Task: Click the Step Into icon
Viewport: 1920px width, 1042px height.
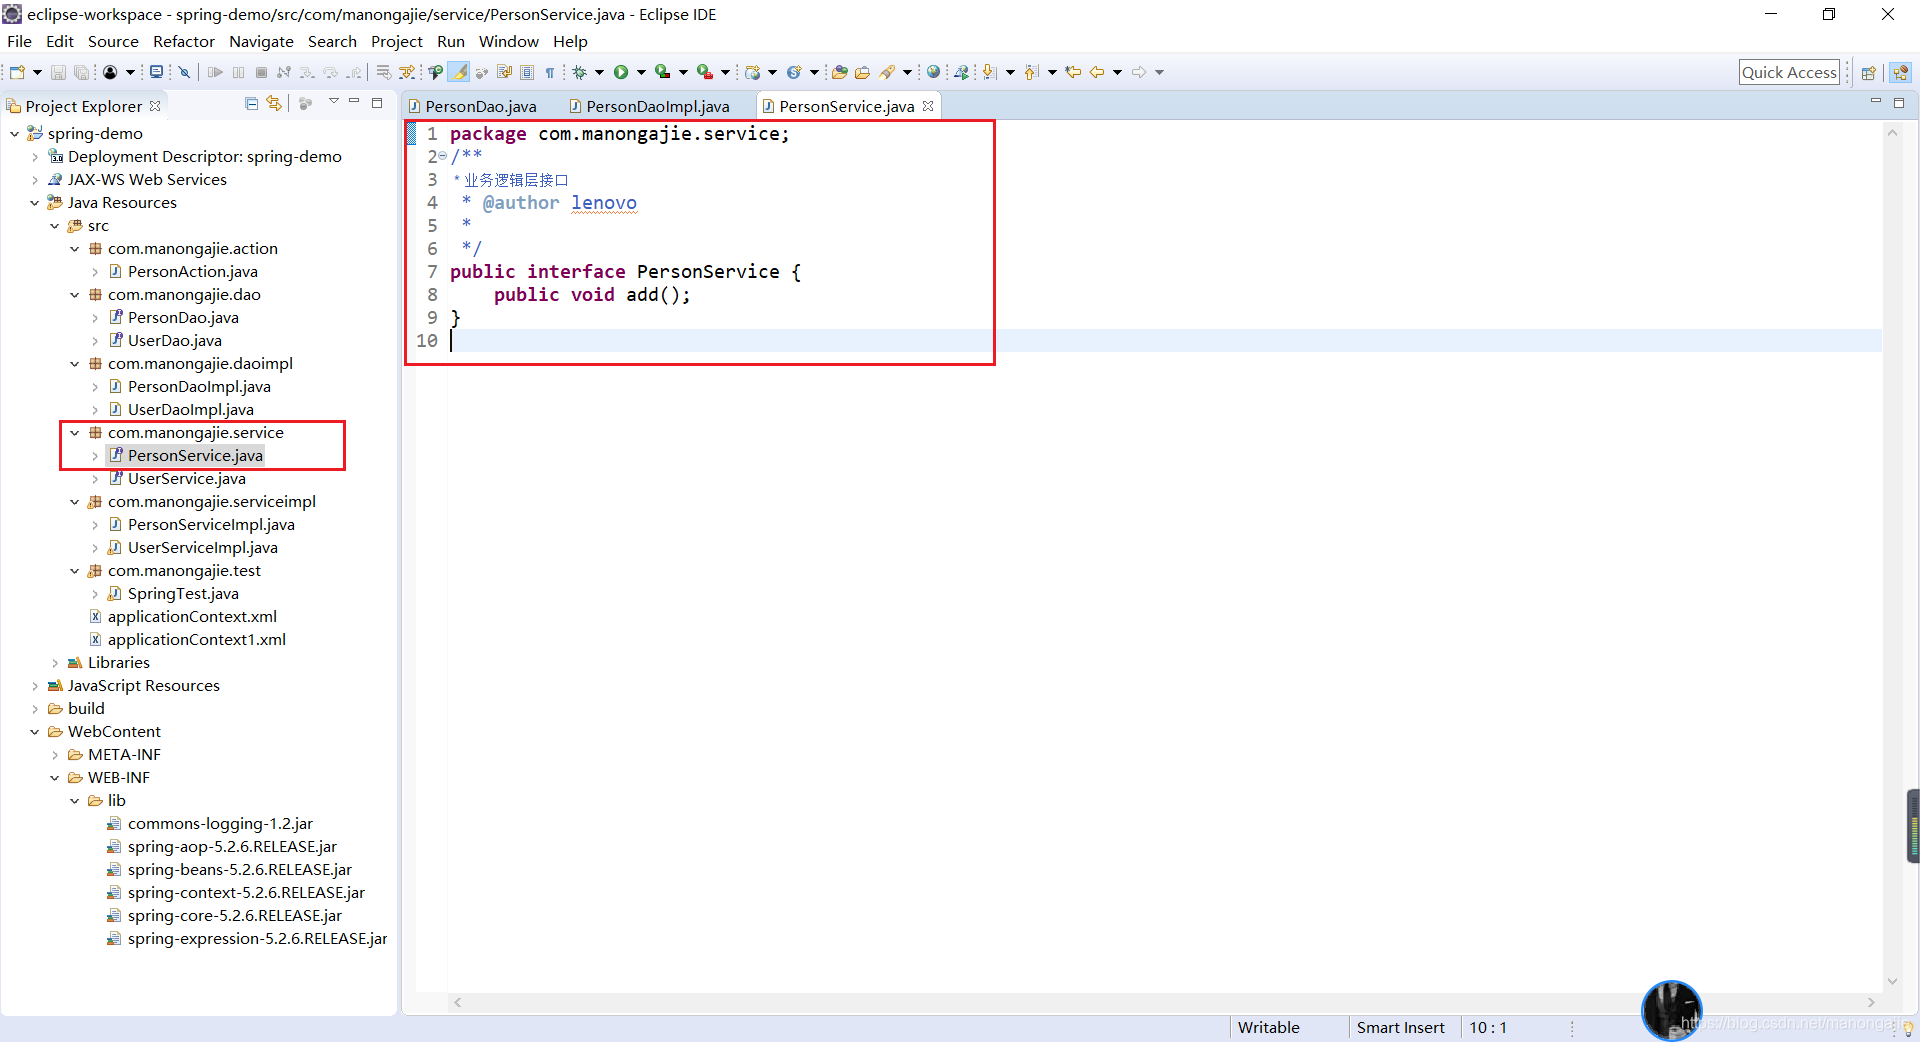Action: click(x=307, y=72)
